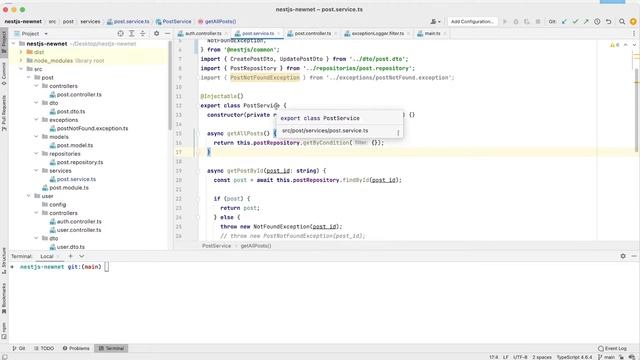Open post.repository.ts in project tree

point(80,162)
